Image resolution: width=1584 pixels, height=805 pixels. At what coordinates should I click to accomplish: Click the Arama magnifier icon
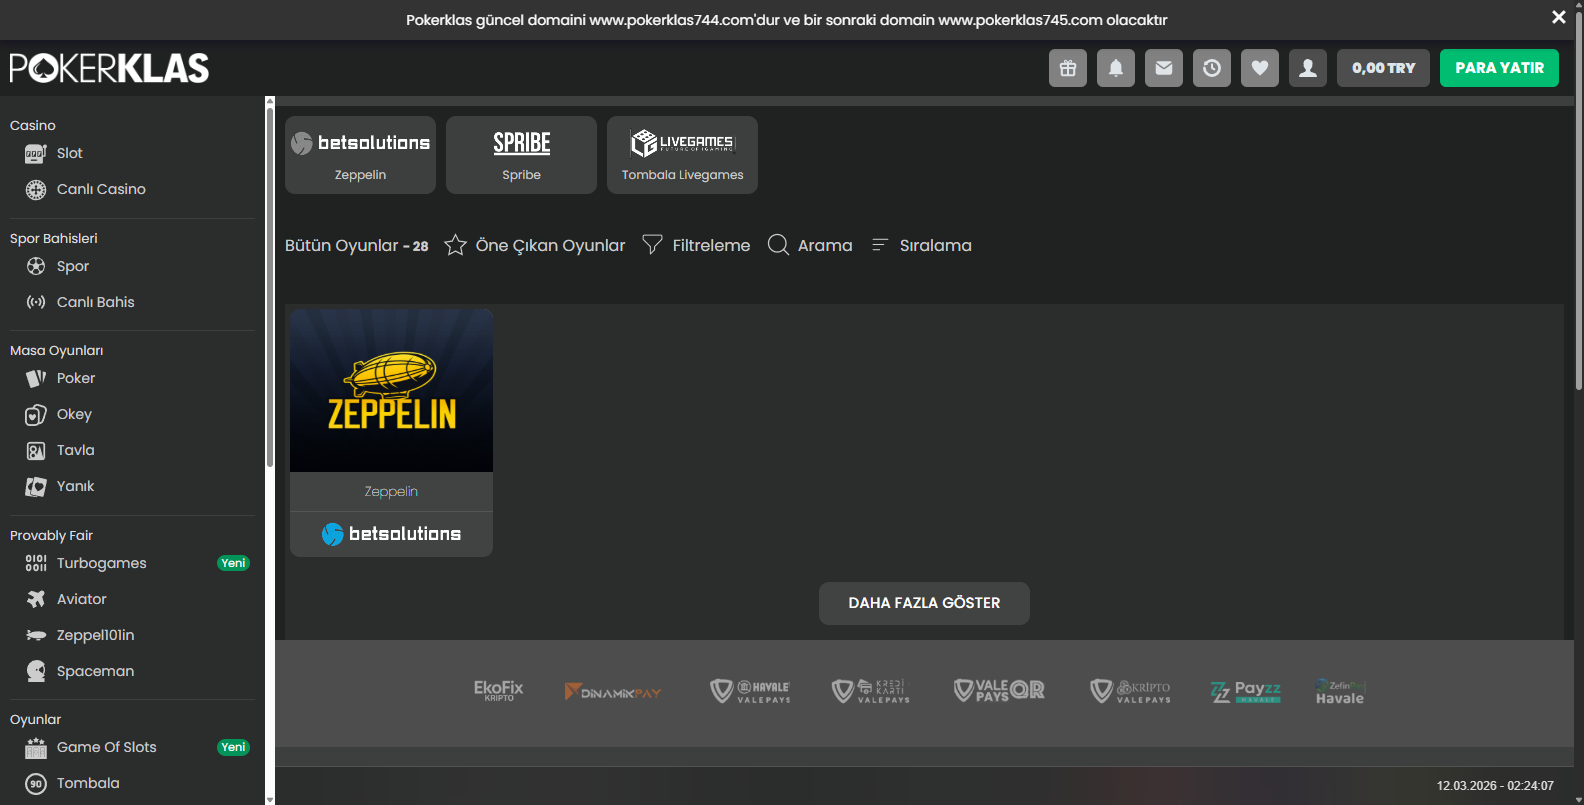[x=778, y=245]
